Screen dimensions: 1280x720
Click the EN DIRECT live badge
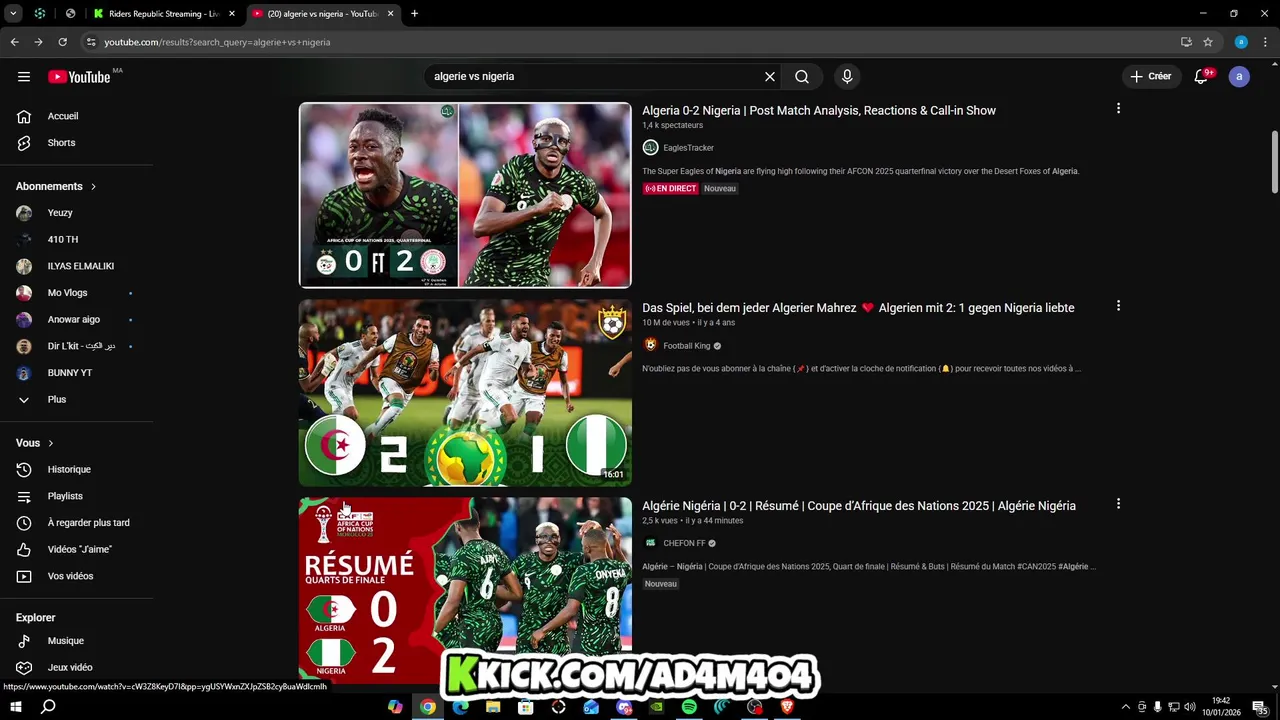pyautogui.click(x=670, y=189)
